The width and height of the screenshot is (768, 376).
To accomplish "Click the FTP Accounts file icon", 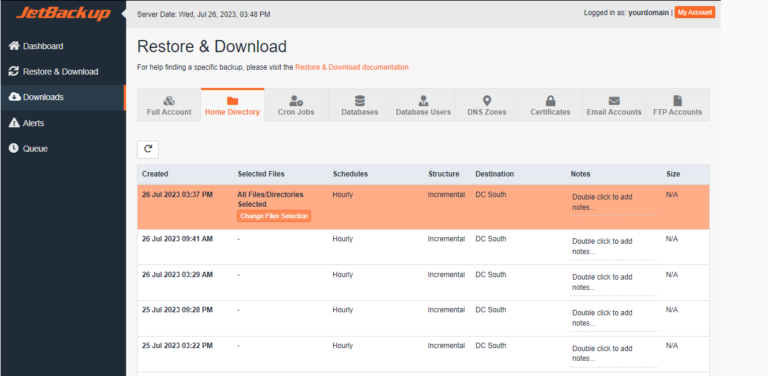I will click(677, 101).
